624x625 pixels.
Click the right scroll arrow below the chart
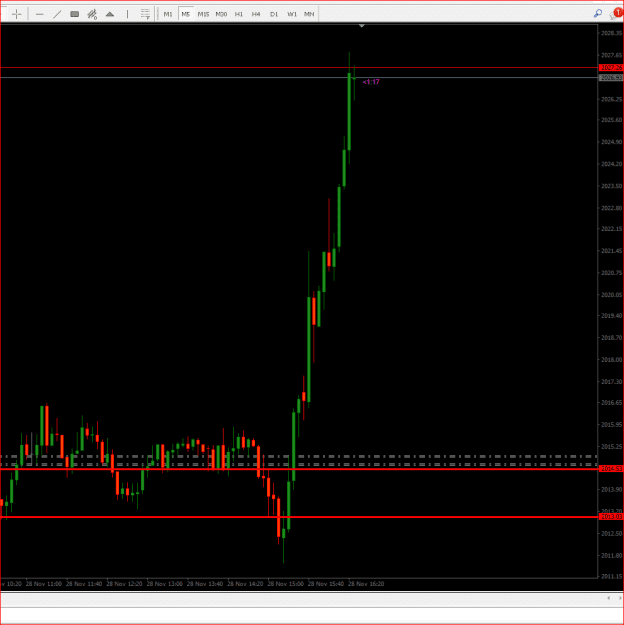pos(619,598)
